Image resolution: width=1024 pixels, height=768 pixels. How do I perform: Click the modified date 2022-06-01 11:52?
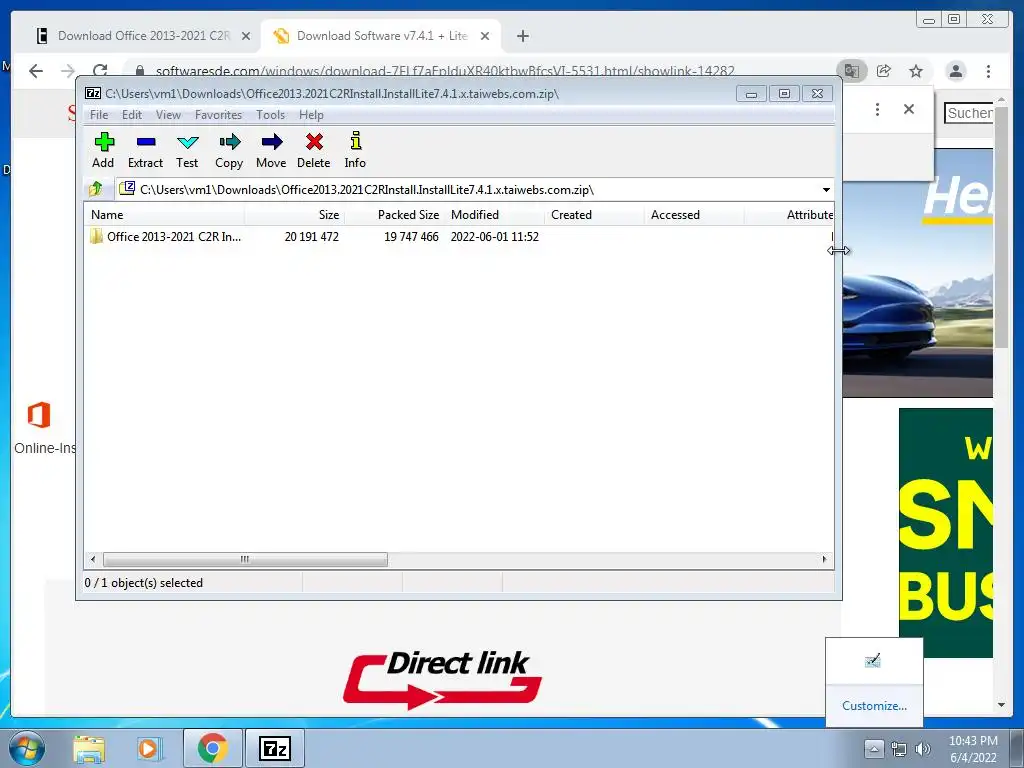494,237
